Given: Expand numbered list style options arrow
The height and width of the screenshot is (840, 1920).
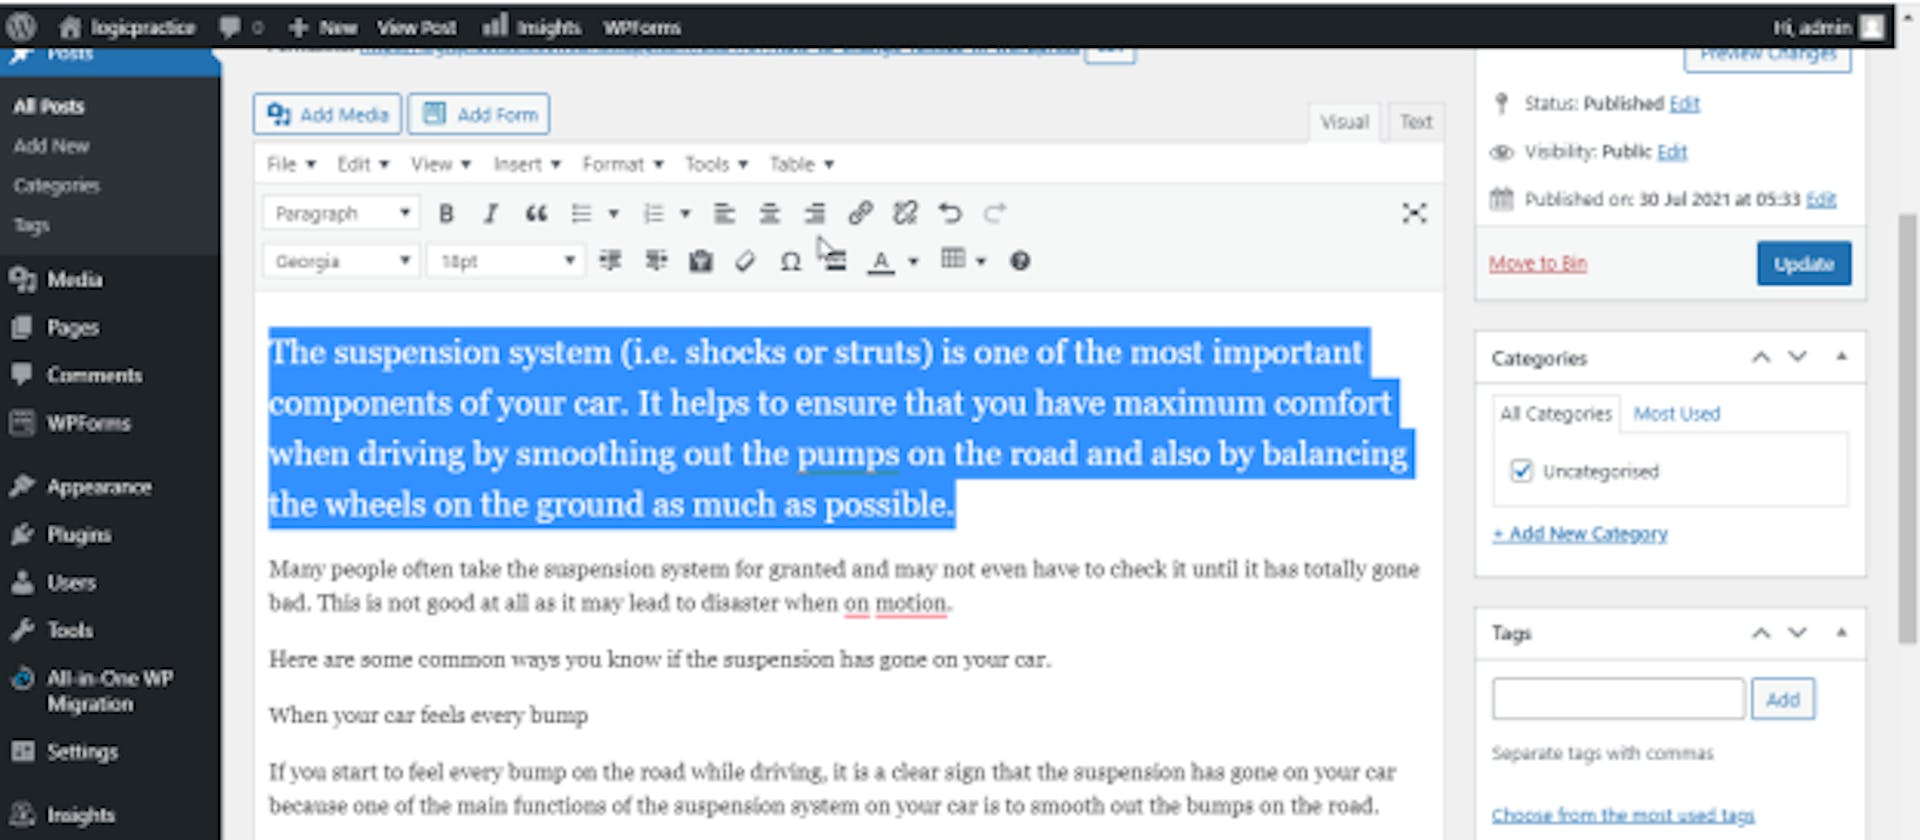Looking at the screenshot, I should coord(685,213).
